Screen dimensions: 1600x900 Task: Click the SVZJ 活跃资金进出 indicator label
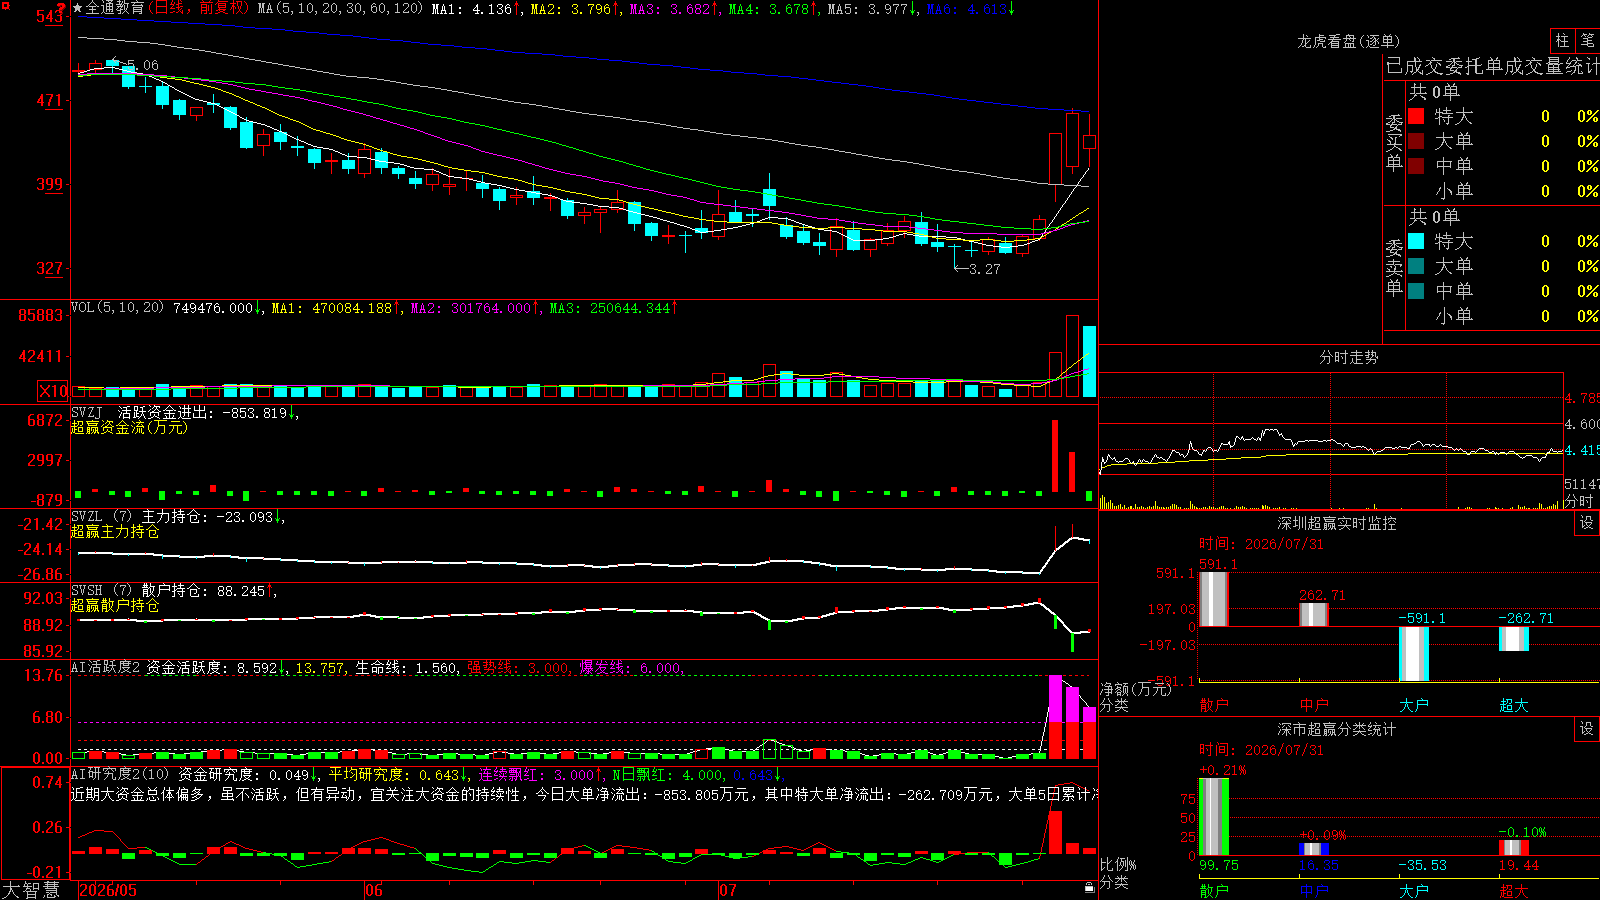tap(184, 412)
